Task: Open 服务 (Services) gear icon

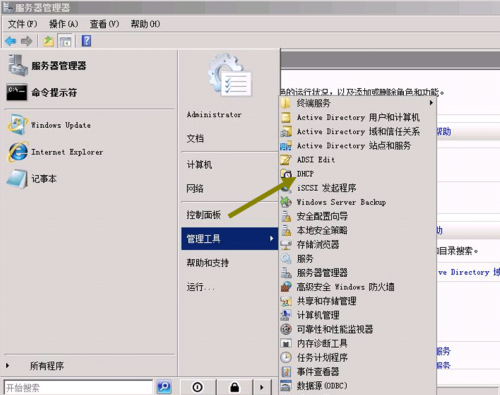Action: (x=286, y=258)
